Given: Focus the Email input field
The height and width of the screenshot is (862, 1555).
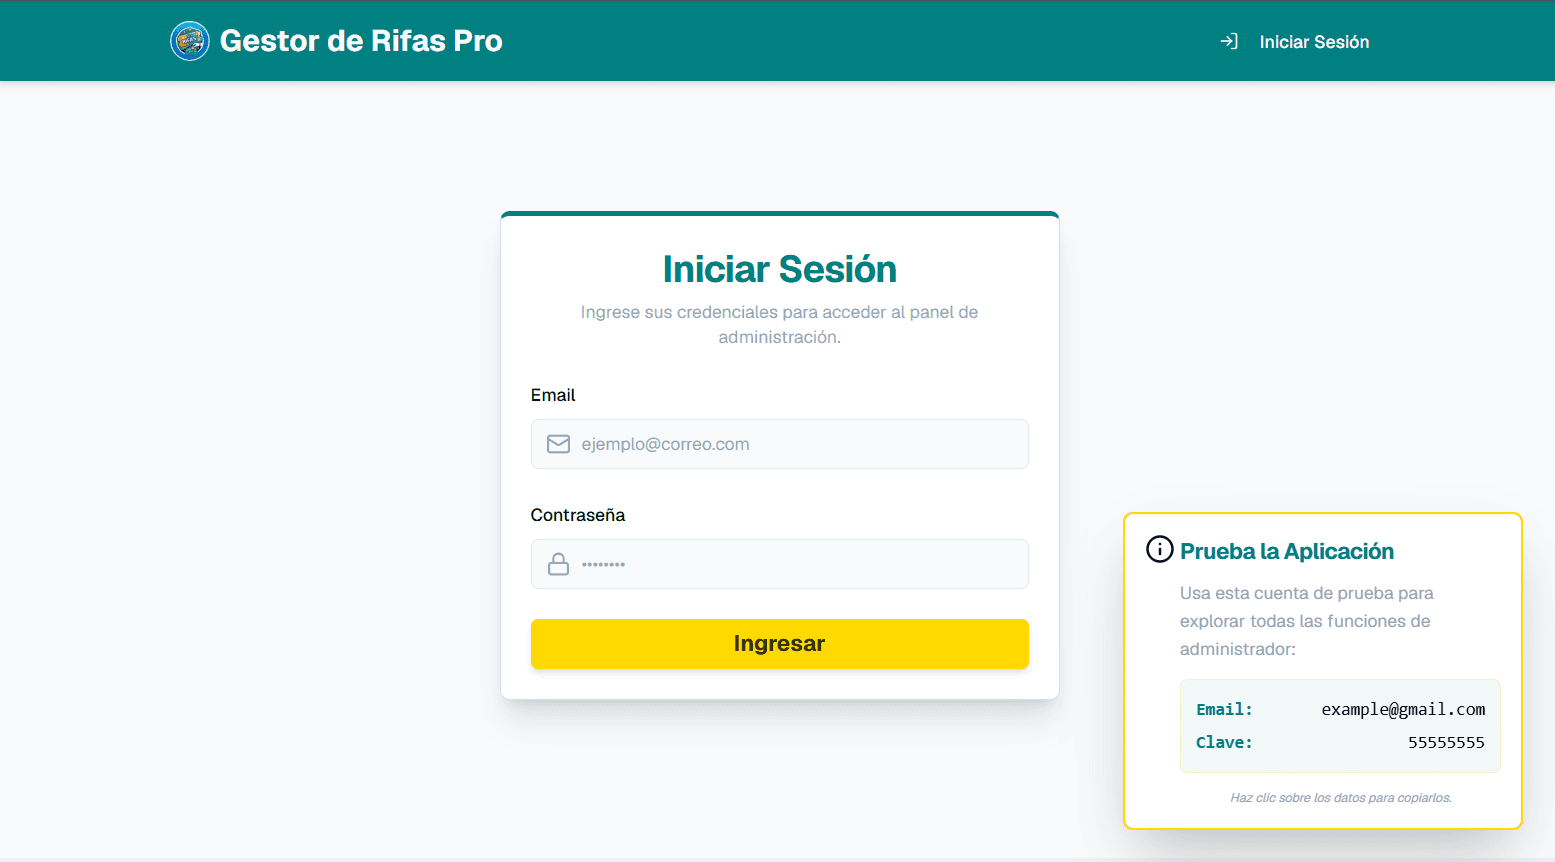Looking at the screenshot, I should [x=780, y=444].
